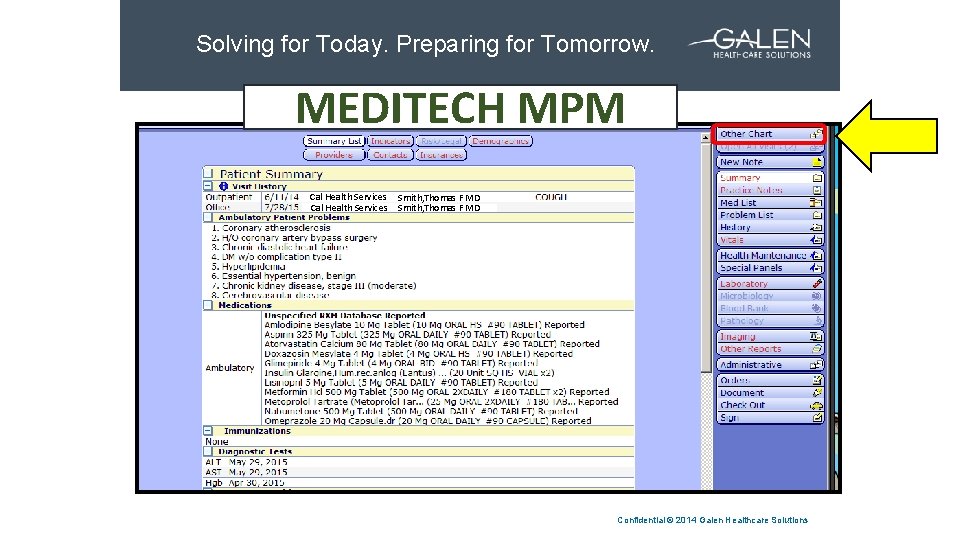Click the greyed Open All Visits button

(770, 148)
